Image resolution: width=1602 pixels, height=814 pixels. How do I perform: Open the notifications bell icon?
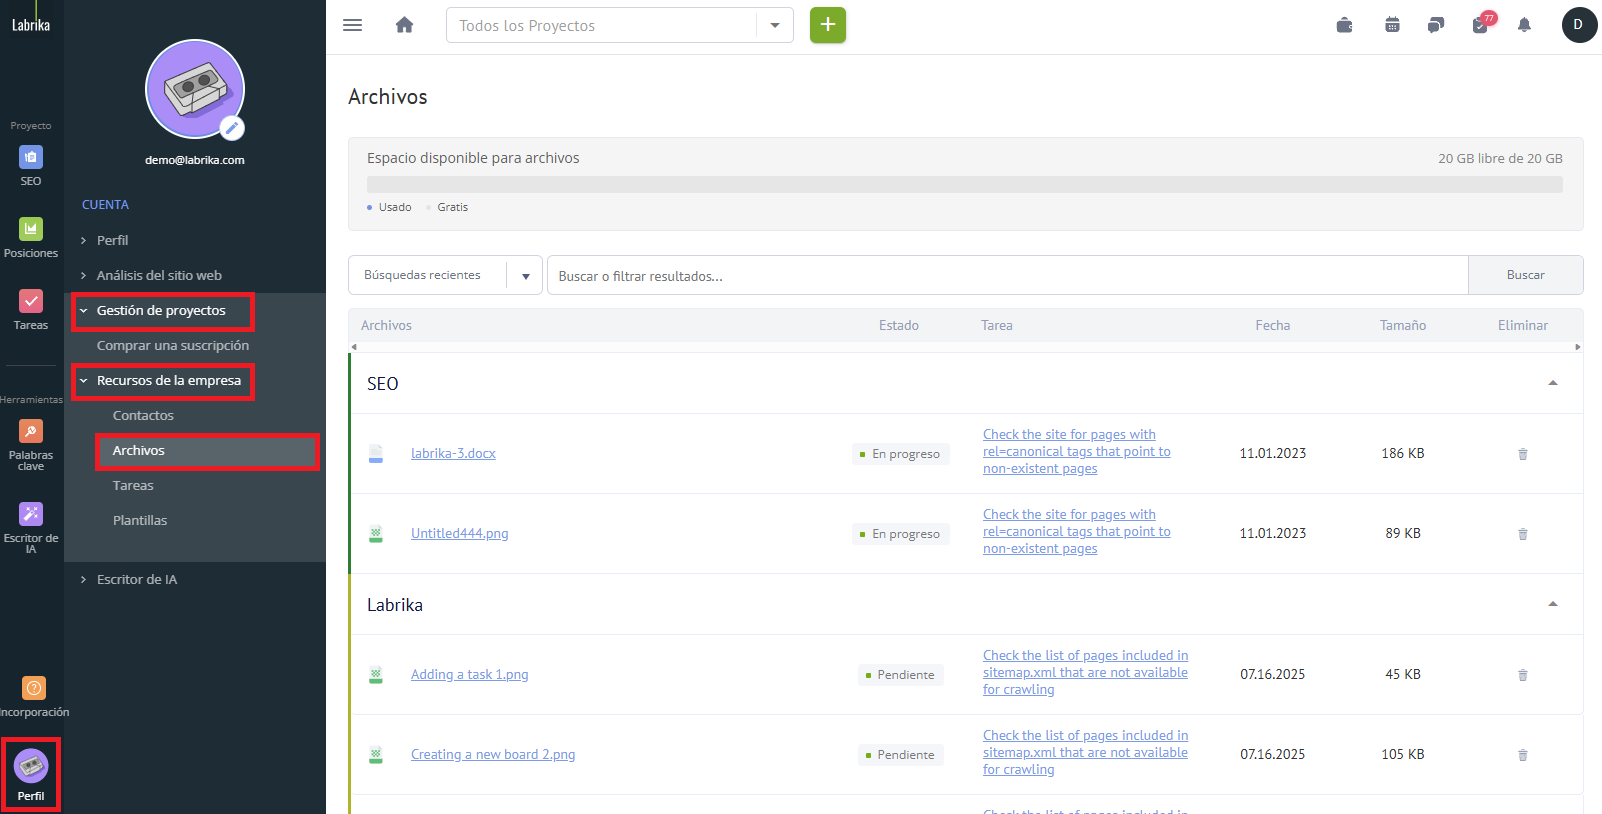(1524, 25)
